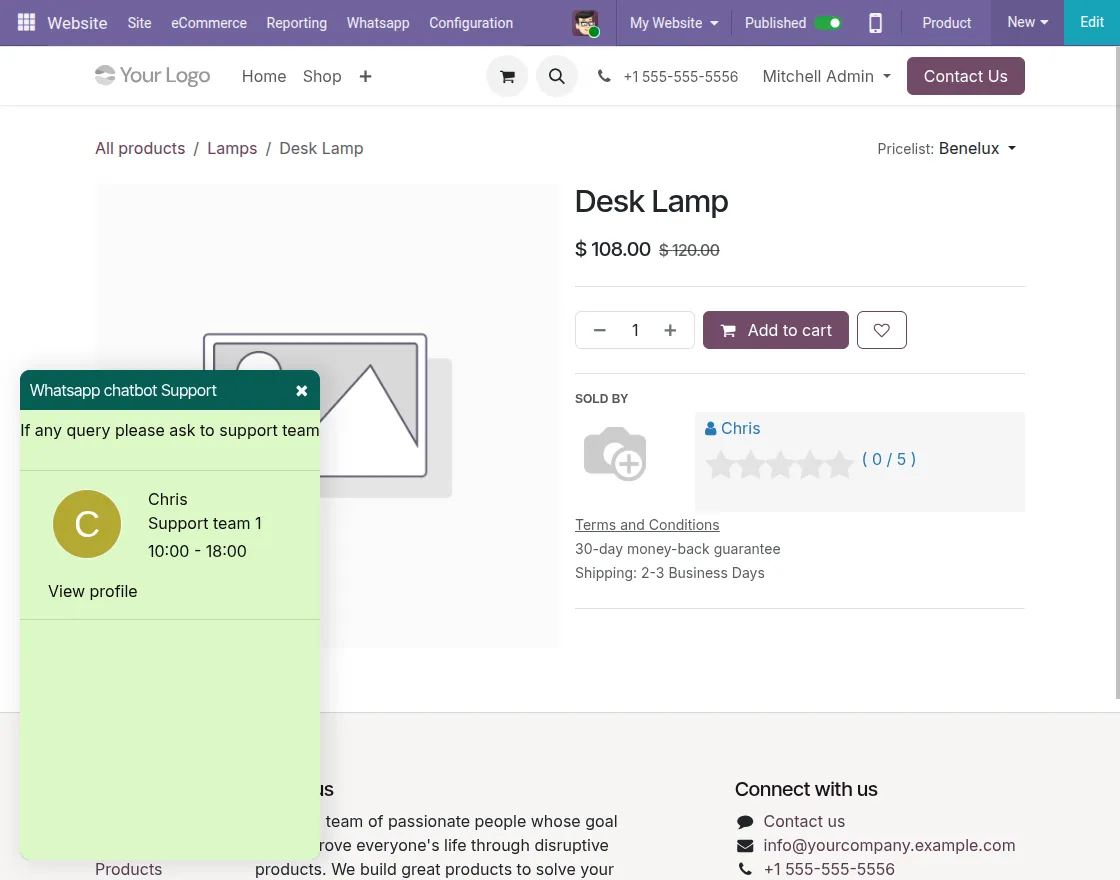Click footer phone number +1 555-555-5556
1120x880 pixels.
pos(829,869)
